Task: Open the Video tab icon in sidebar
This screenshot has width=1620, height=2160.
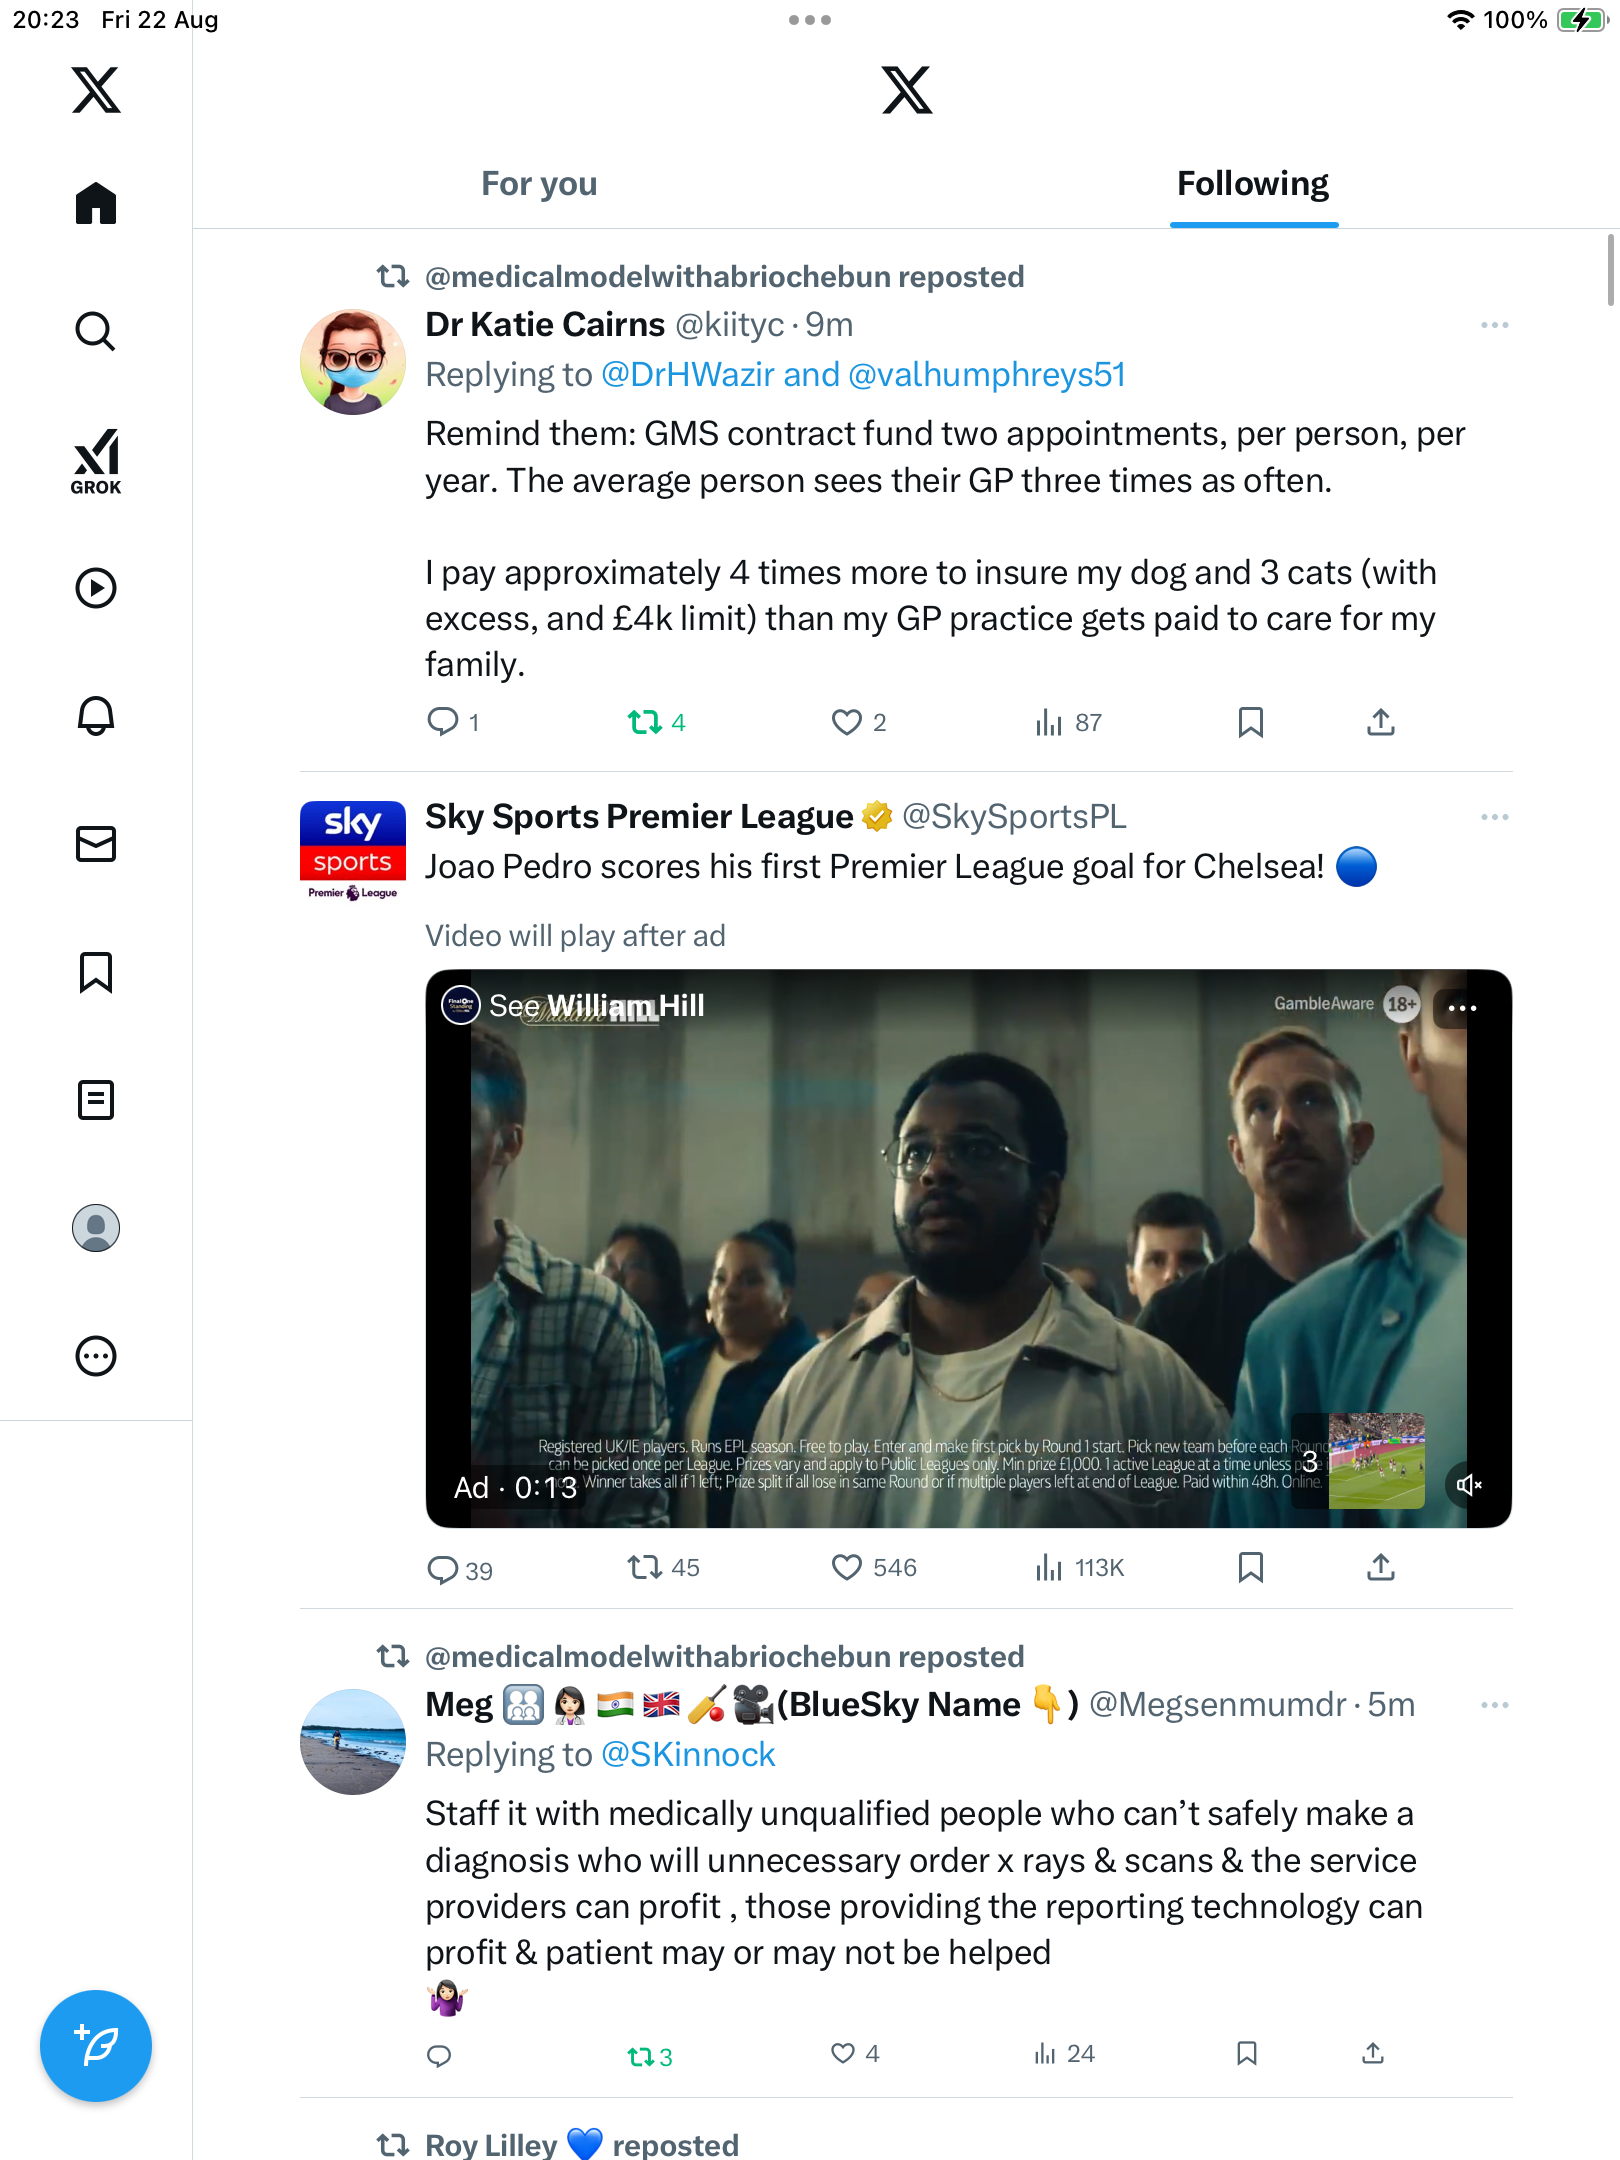Action: 96,588
